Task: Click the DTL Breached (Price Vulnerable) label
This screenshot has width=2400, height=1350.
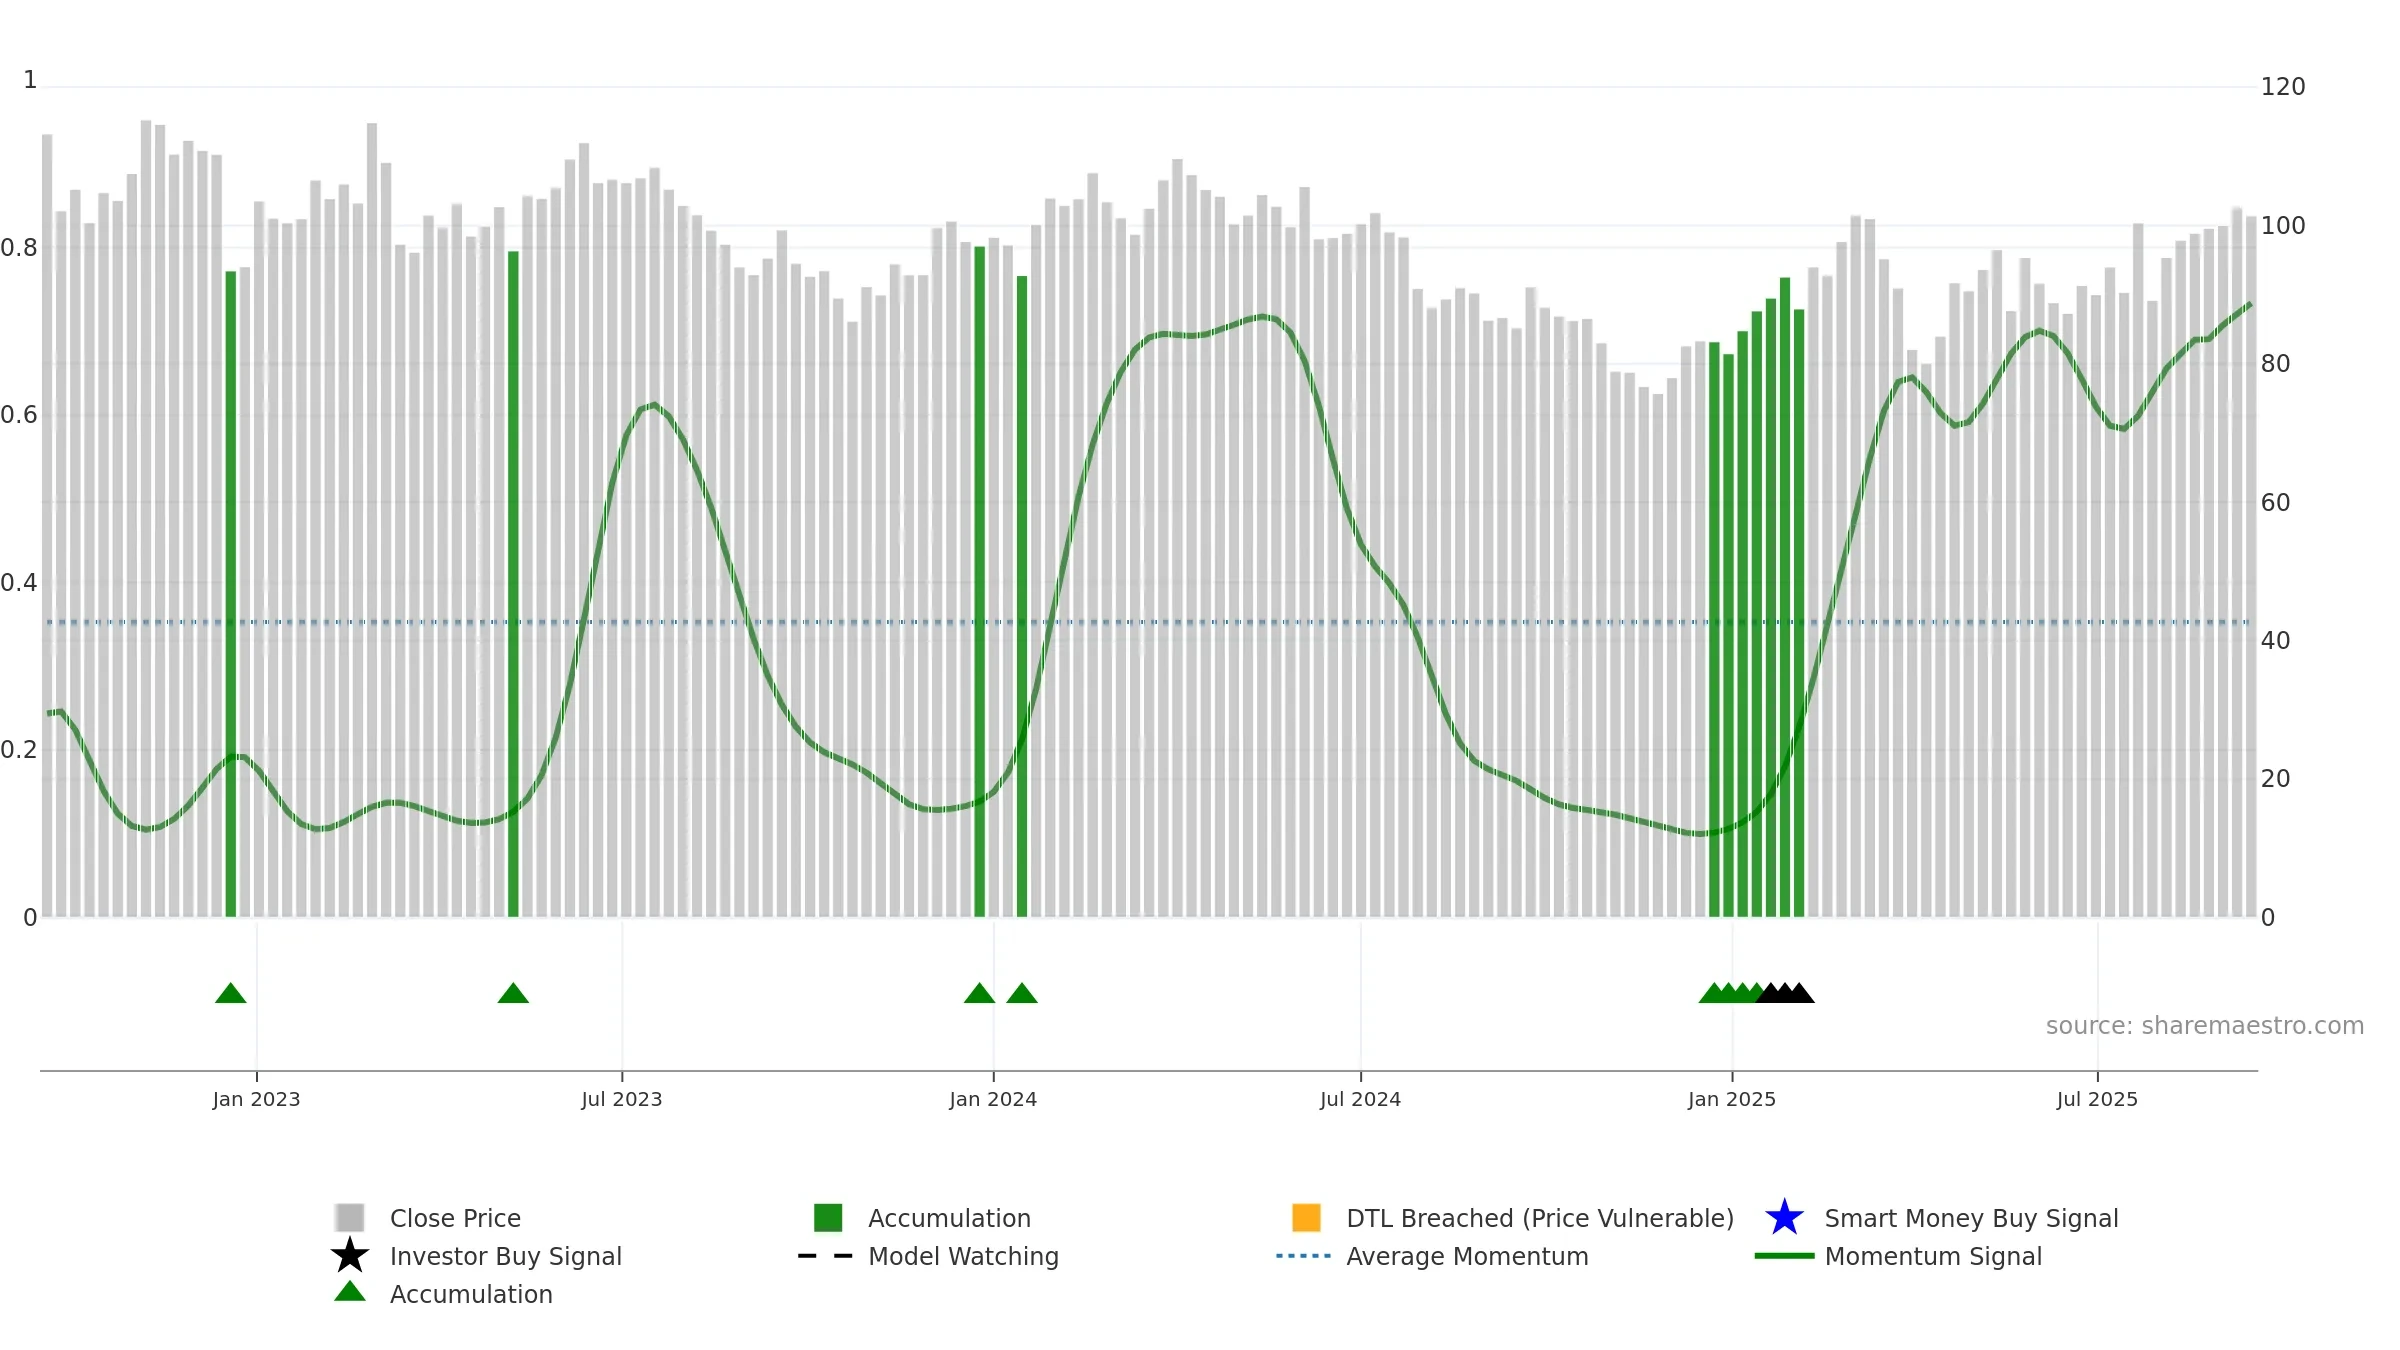Action: (x=1540, y=1218)
